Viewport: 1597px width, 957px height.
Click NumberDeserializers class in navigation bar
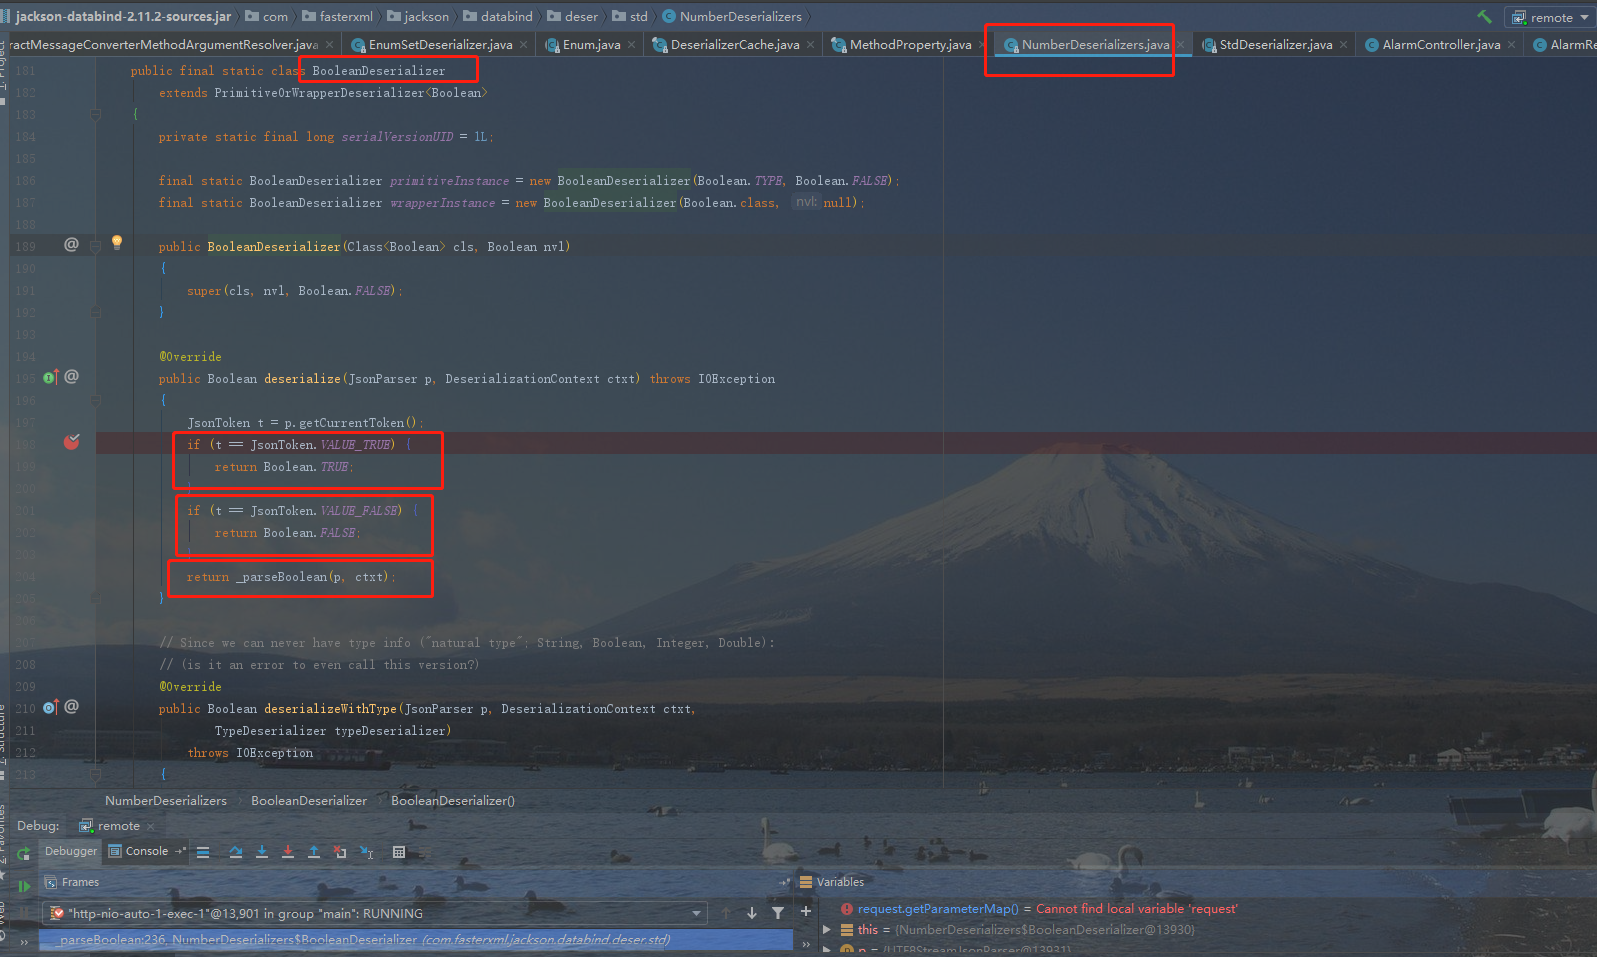click(x=732, y=16)
